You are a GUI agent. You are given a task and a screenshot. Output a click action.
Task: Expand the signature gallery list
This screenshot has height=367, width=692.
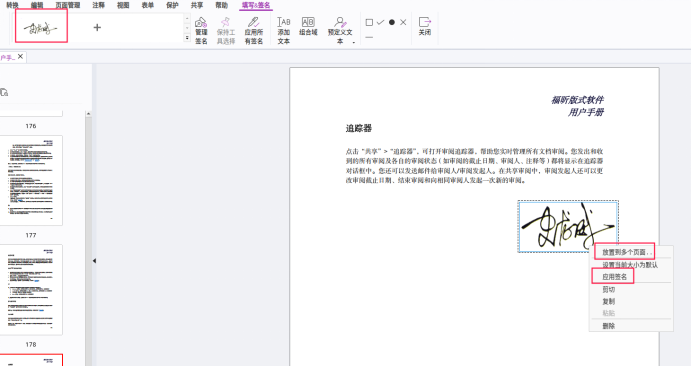pos(187,38)
